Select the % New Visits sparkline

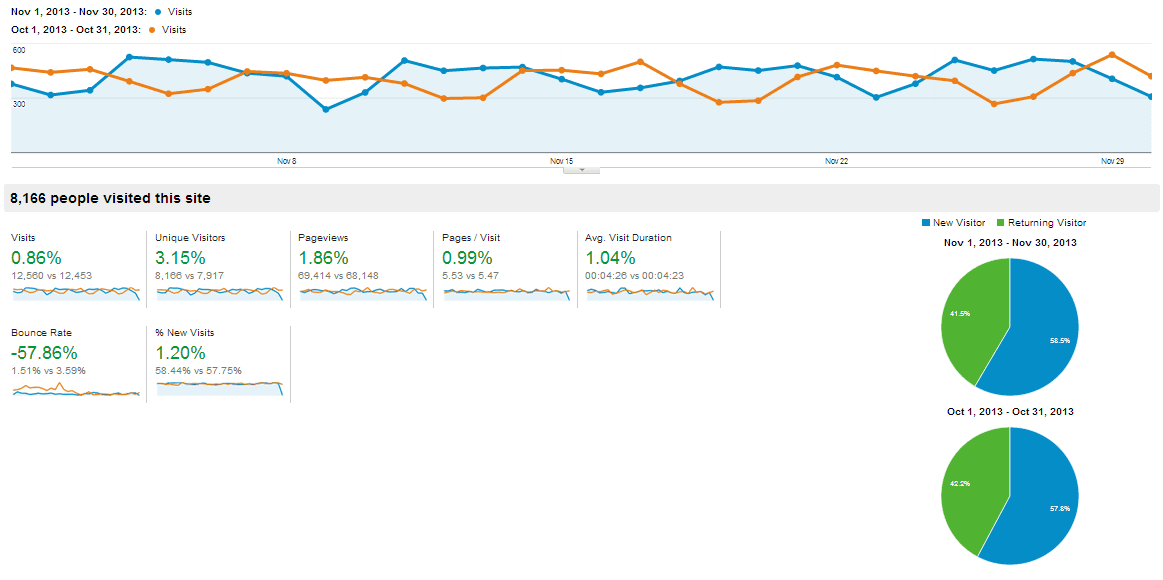point(220,389)
